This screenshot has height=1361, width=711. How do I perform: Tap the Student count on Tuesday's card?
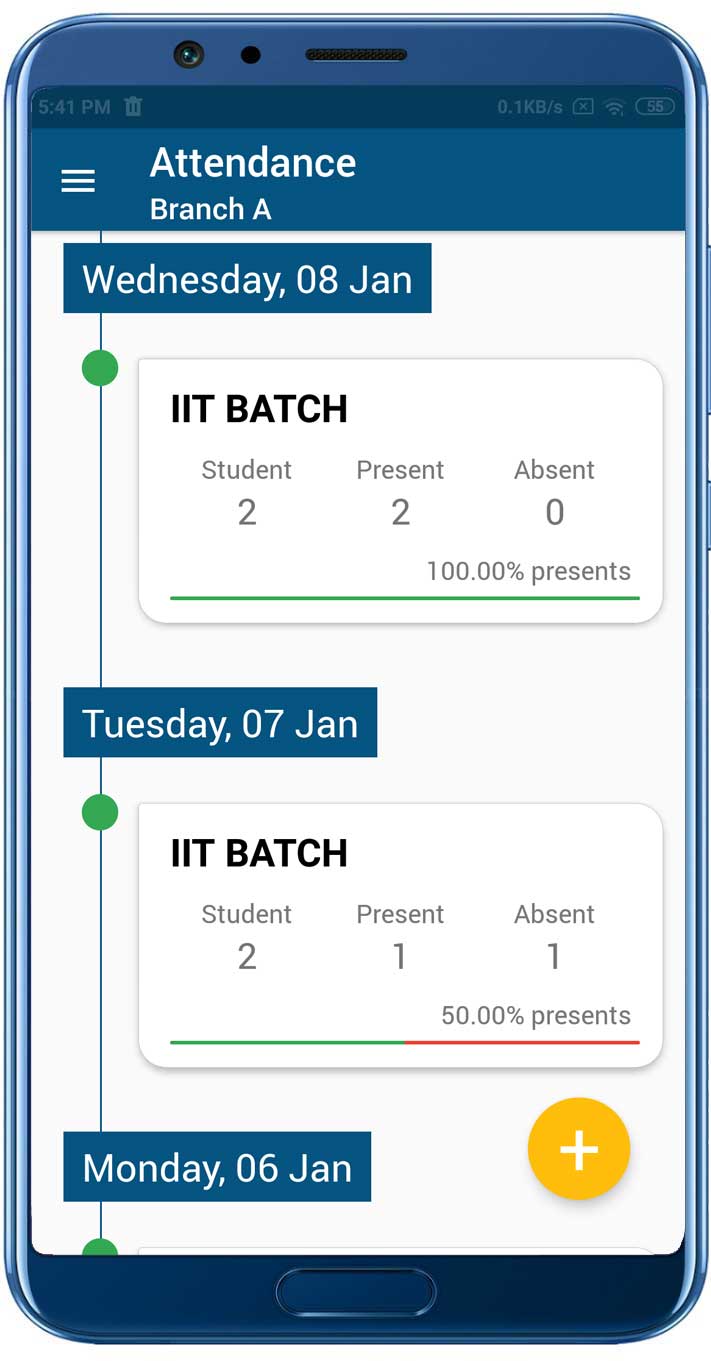[246, 957]
